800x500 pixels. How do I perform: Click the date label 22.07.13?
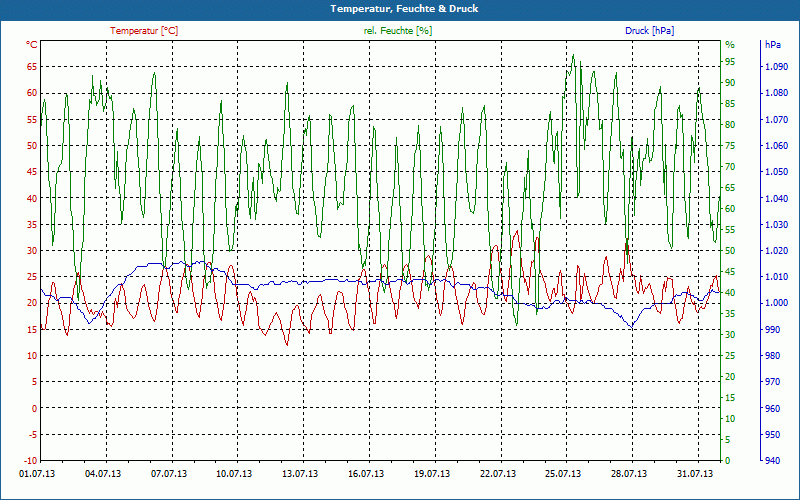tap(498, 474)
